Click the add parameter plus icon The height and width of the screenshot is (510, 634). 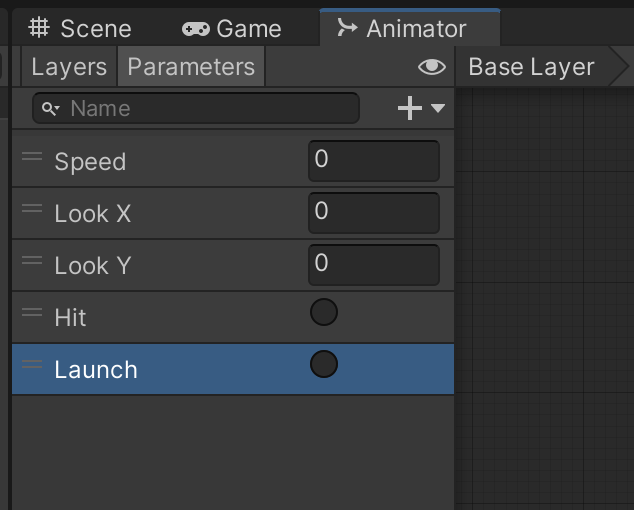pyautogui.click(x=409, y=108)
